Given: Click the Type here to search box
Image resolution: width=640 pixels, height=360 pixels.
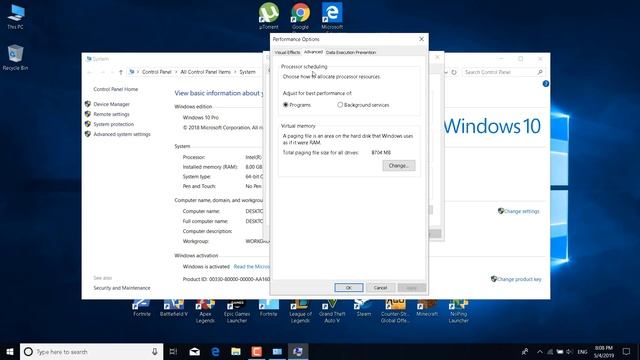Looking at the screenshot, I should coord(91,351).
